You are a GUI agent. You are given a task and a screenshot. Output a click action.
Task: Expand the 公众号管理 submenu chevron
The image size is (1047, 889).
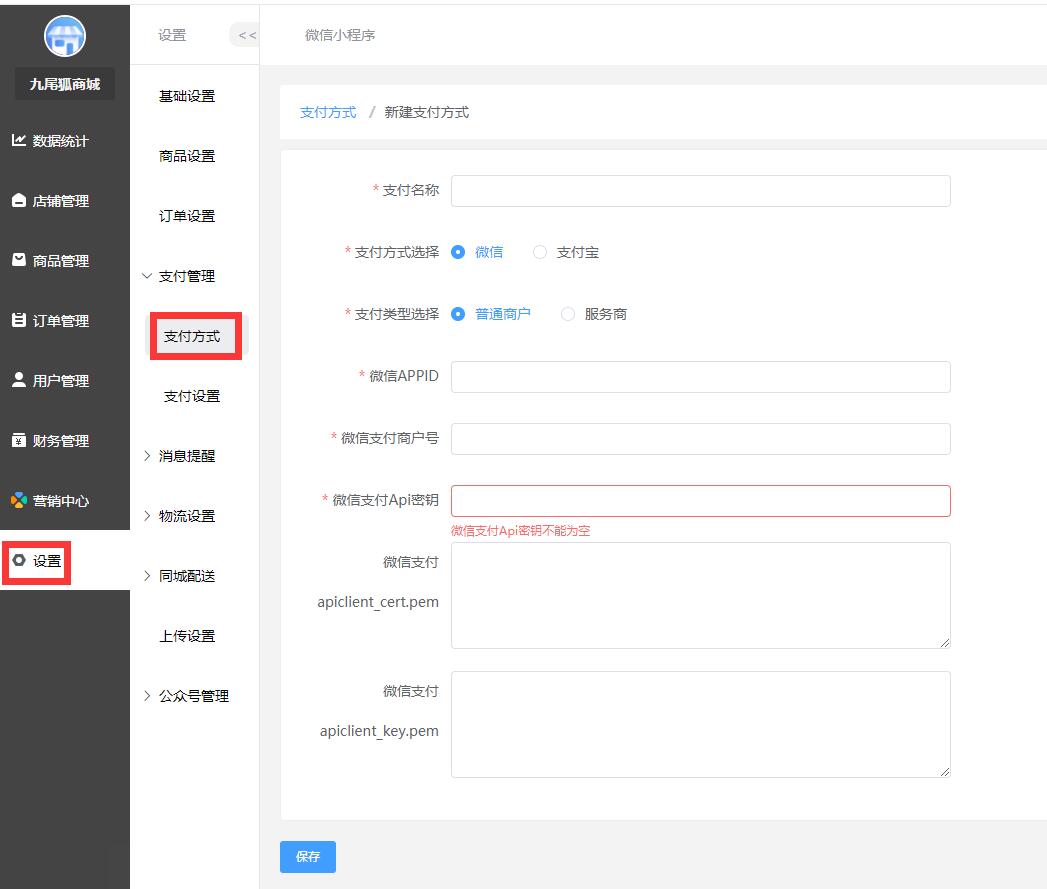pyautogui.click(x=147, y=696)
